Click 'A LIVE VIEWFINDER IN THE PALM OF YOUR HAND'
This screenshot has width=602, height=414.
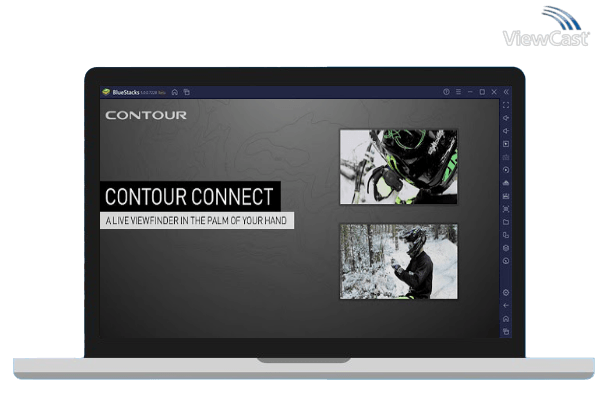point(196,221)
